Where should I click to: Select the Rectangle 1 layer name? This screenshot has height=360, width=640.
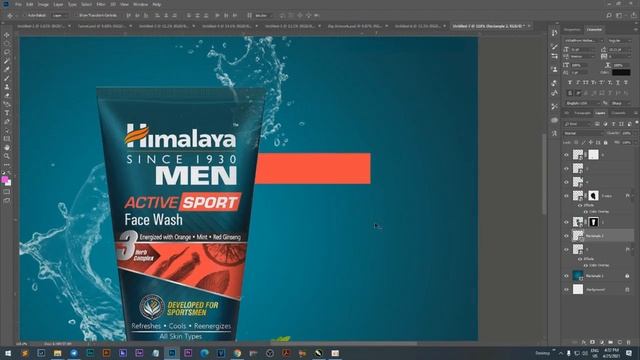(x=595, y=276)
